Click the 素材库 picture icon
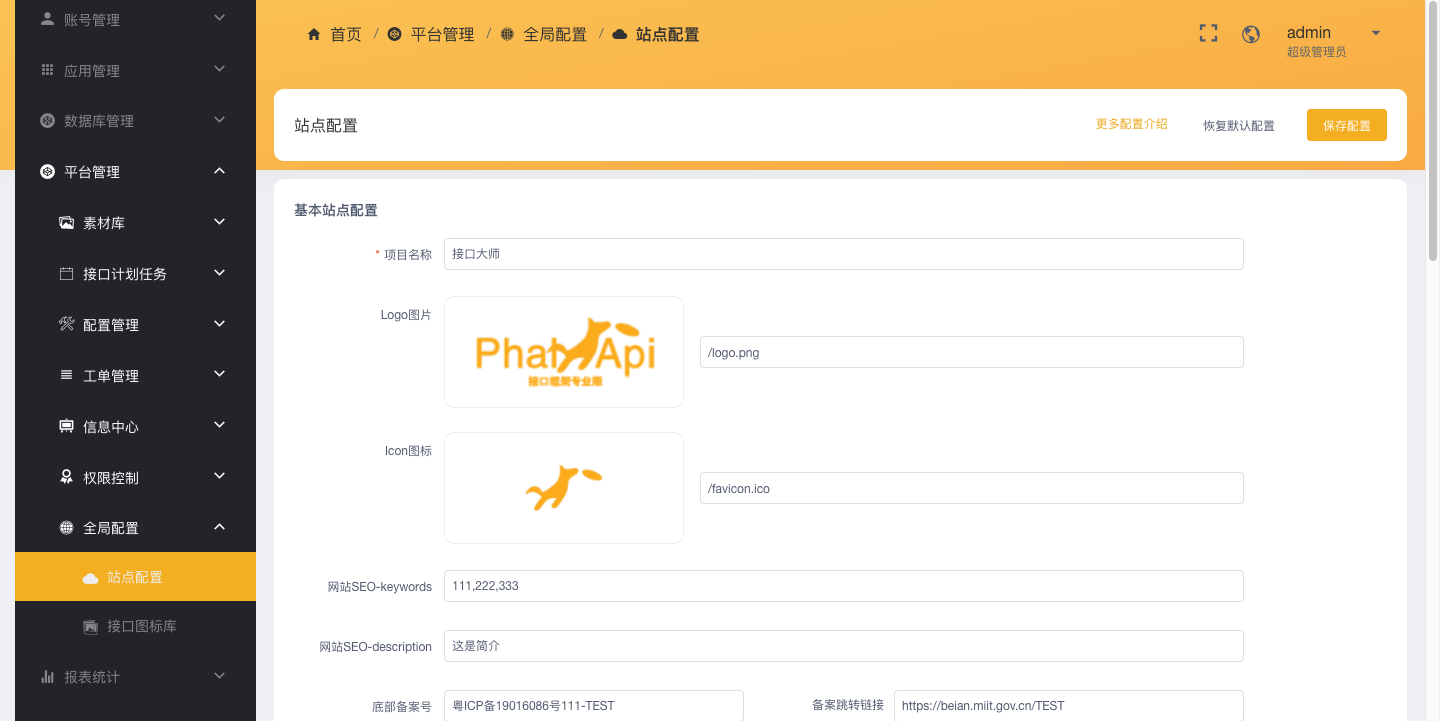 coord(66,223)
